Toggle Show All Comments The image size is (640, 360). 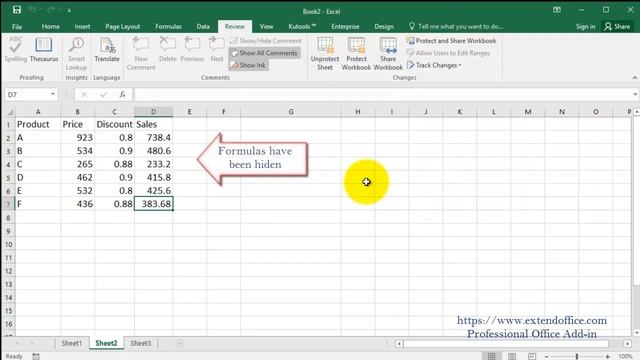[x=264, y=53]
